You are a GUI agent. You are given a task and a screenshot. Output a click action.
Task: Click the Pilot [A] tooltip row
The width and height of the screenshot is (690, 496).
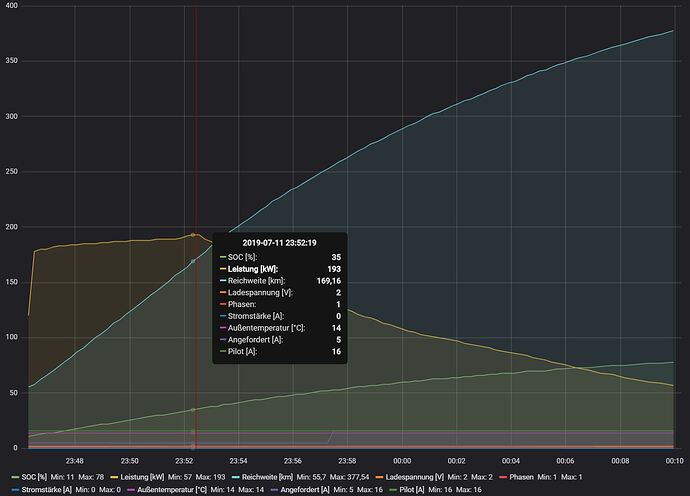point(280,352)
